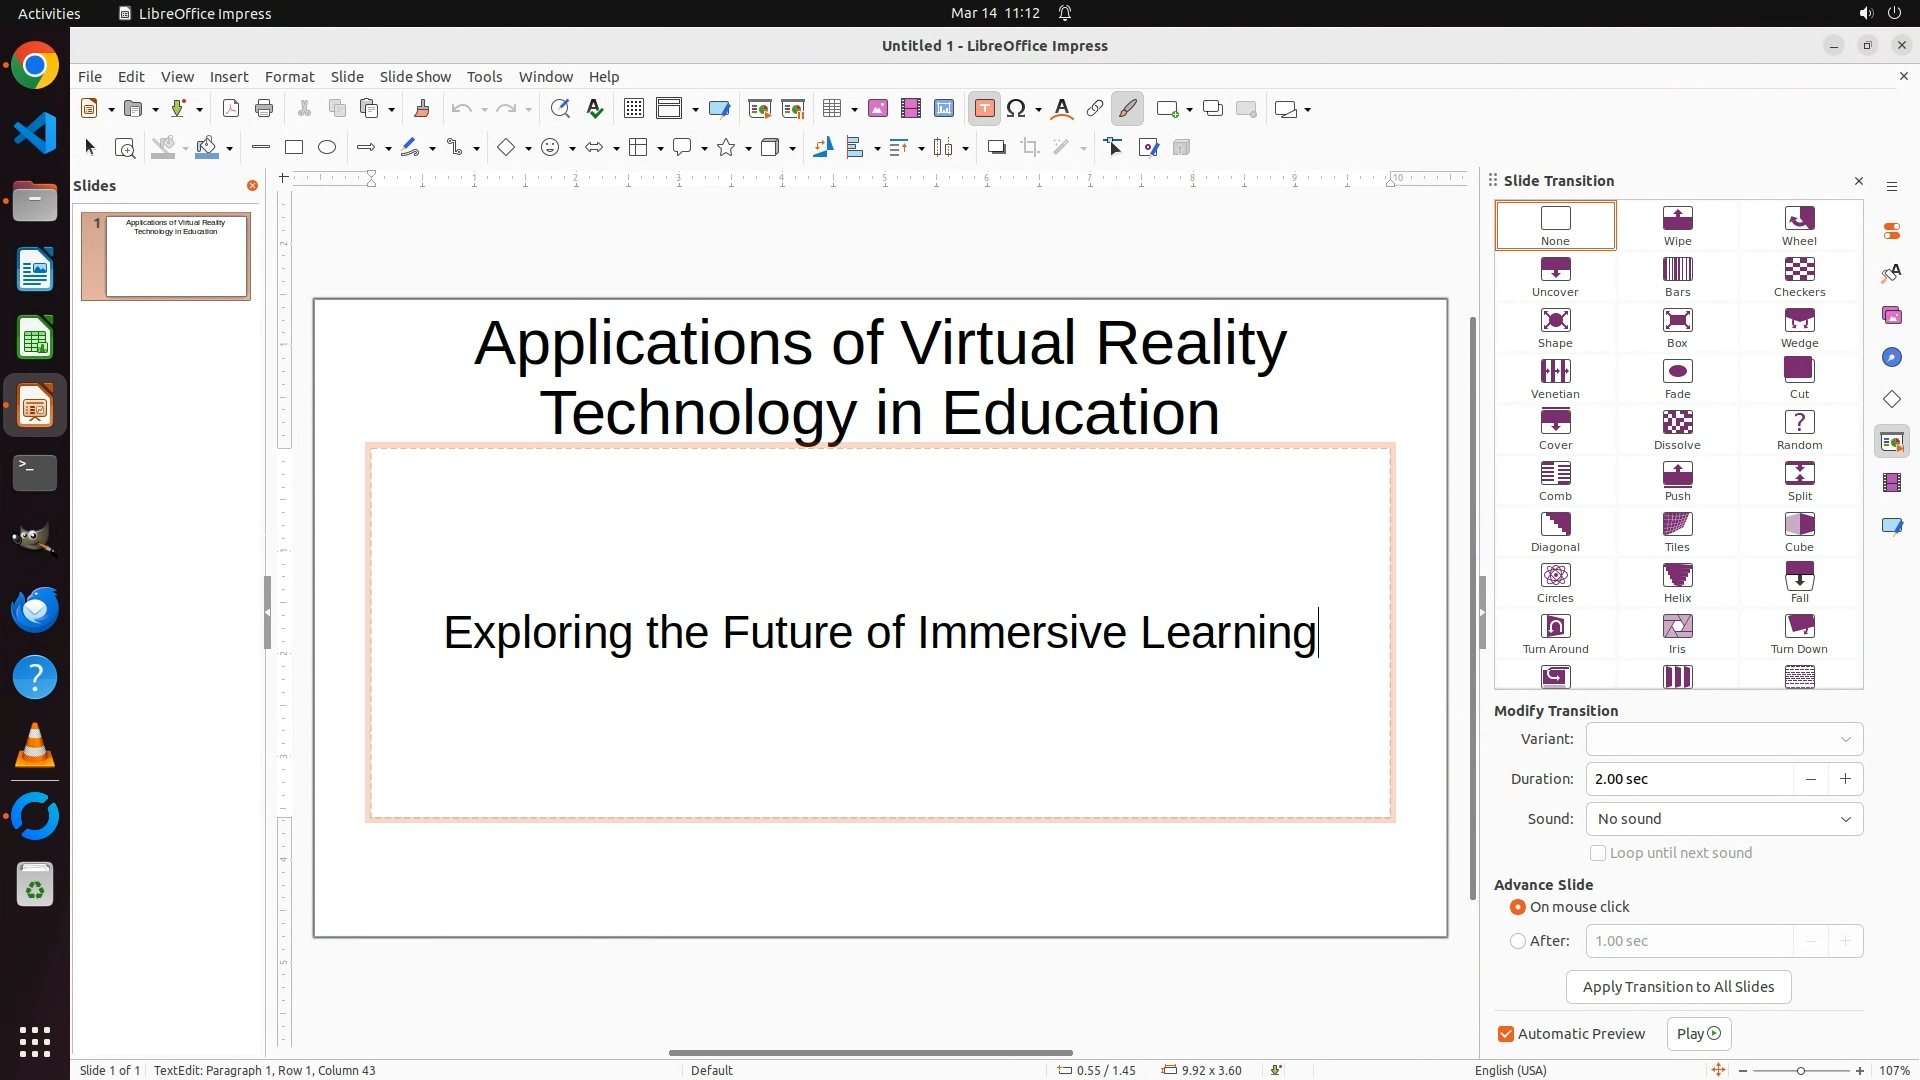
Task: Open the Slide Show menu
Action: click(x=415, y=77)
